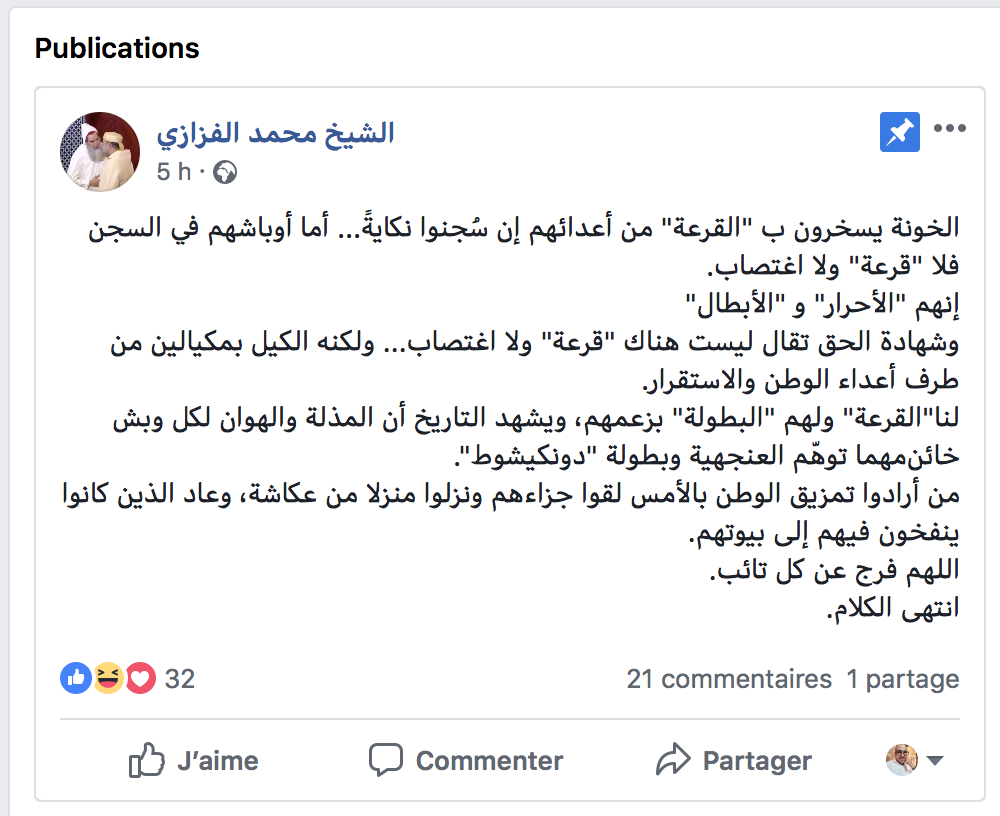
Task: Click the Partager share arrow icon
Action: click(x=673, y=760)
